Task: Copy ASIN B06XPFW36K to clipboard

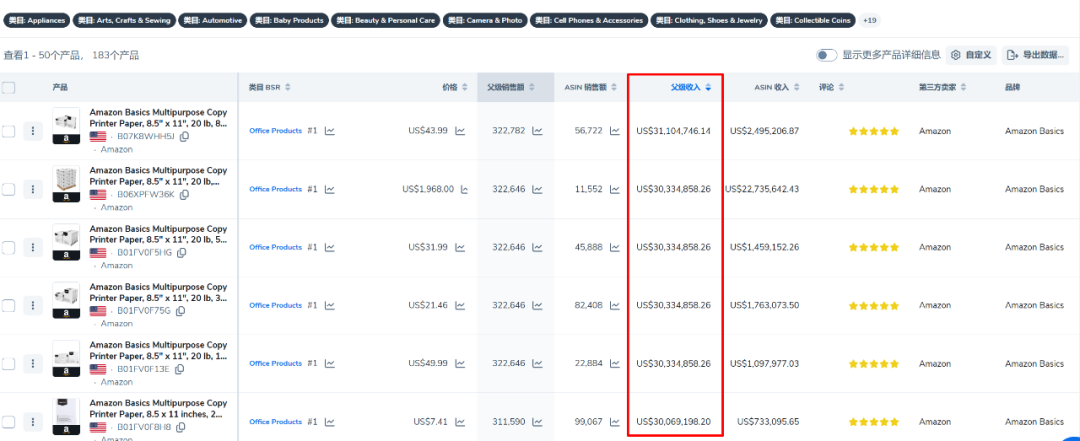Action: coord(184,195)
